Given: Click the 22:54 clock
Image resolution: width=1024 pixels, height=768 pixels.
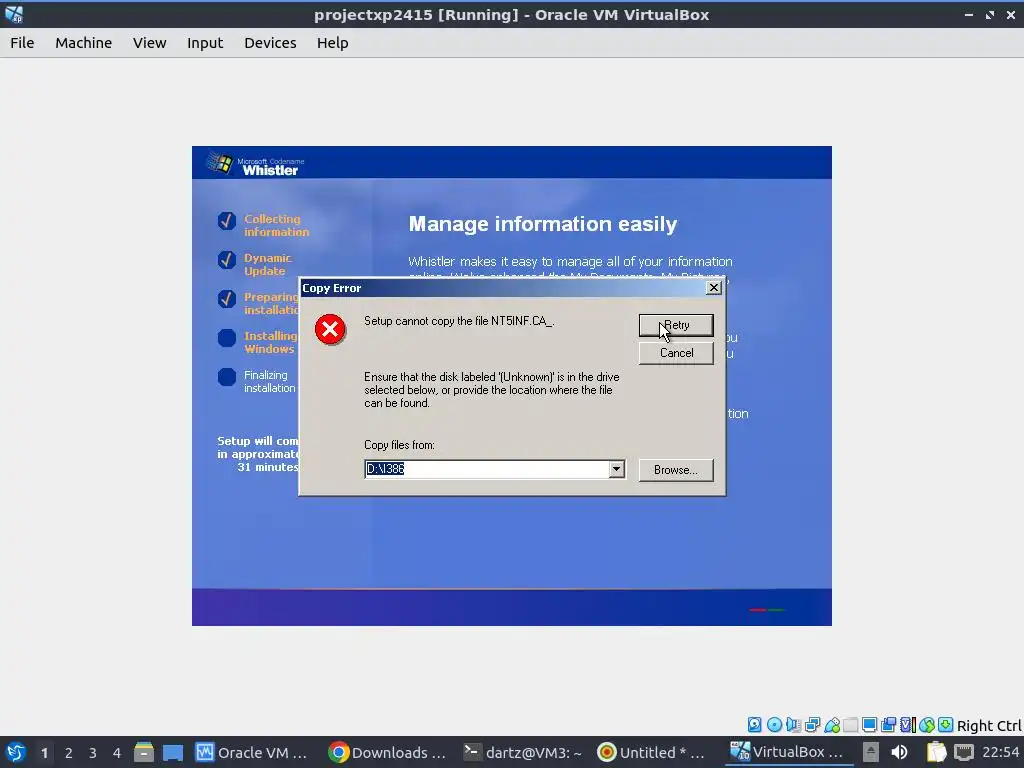Looking at the screenshot, I should pos(1000,752).
